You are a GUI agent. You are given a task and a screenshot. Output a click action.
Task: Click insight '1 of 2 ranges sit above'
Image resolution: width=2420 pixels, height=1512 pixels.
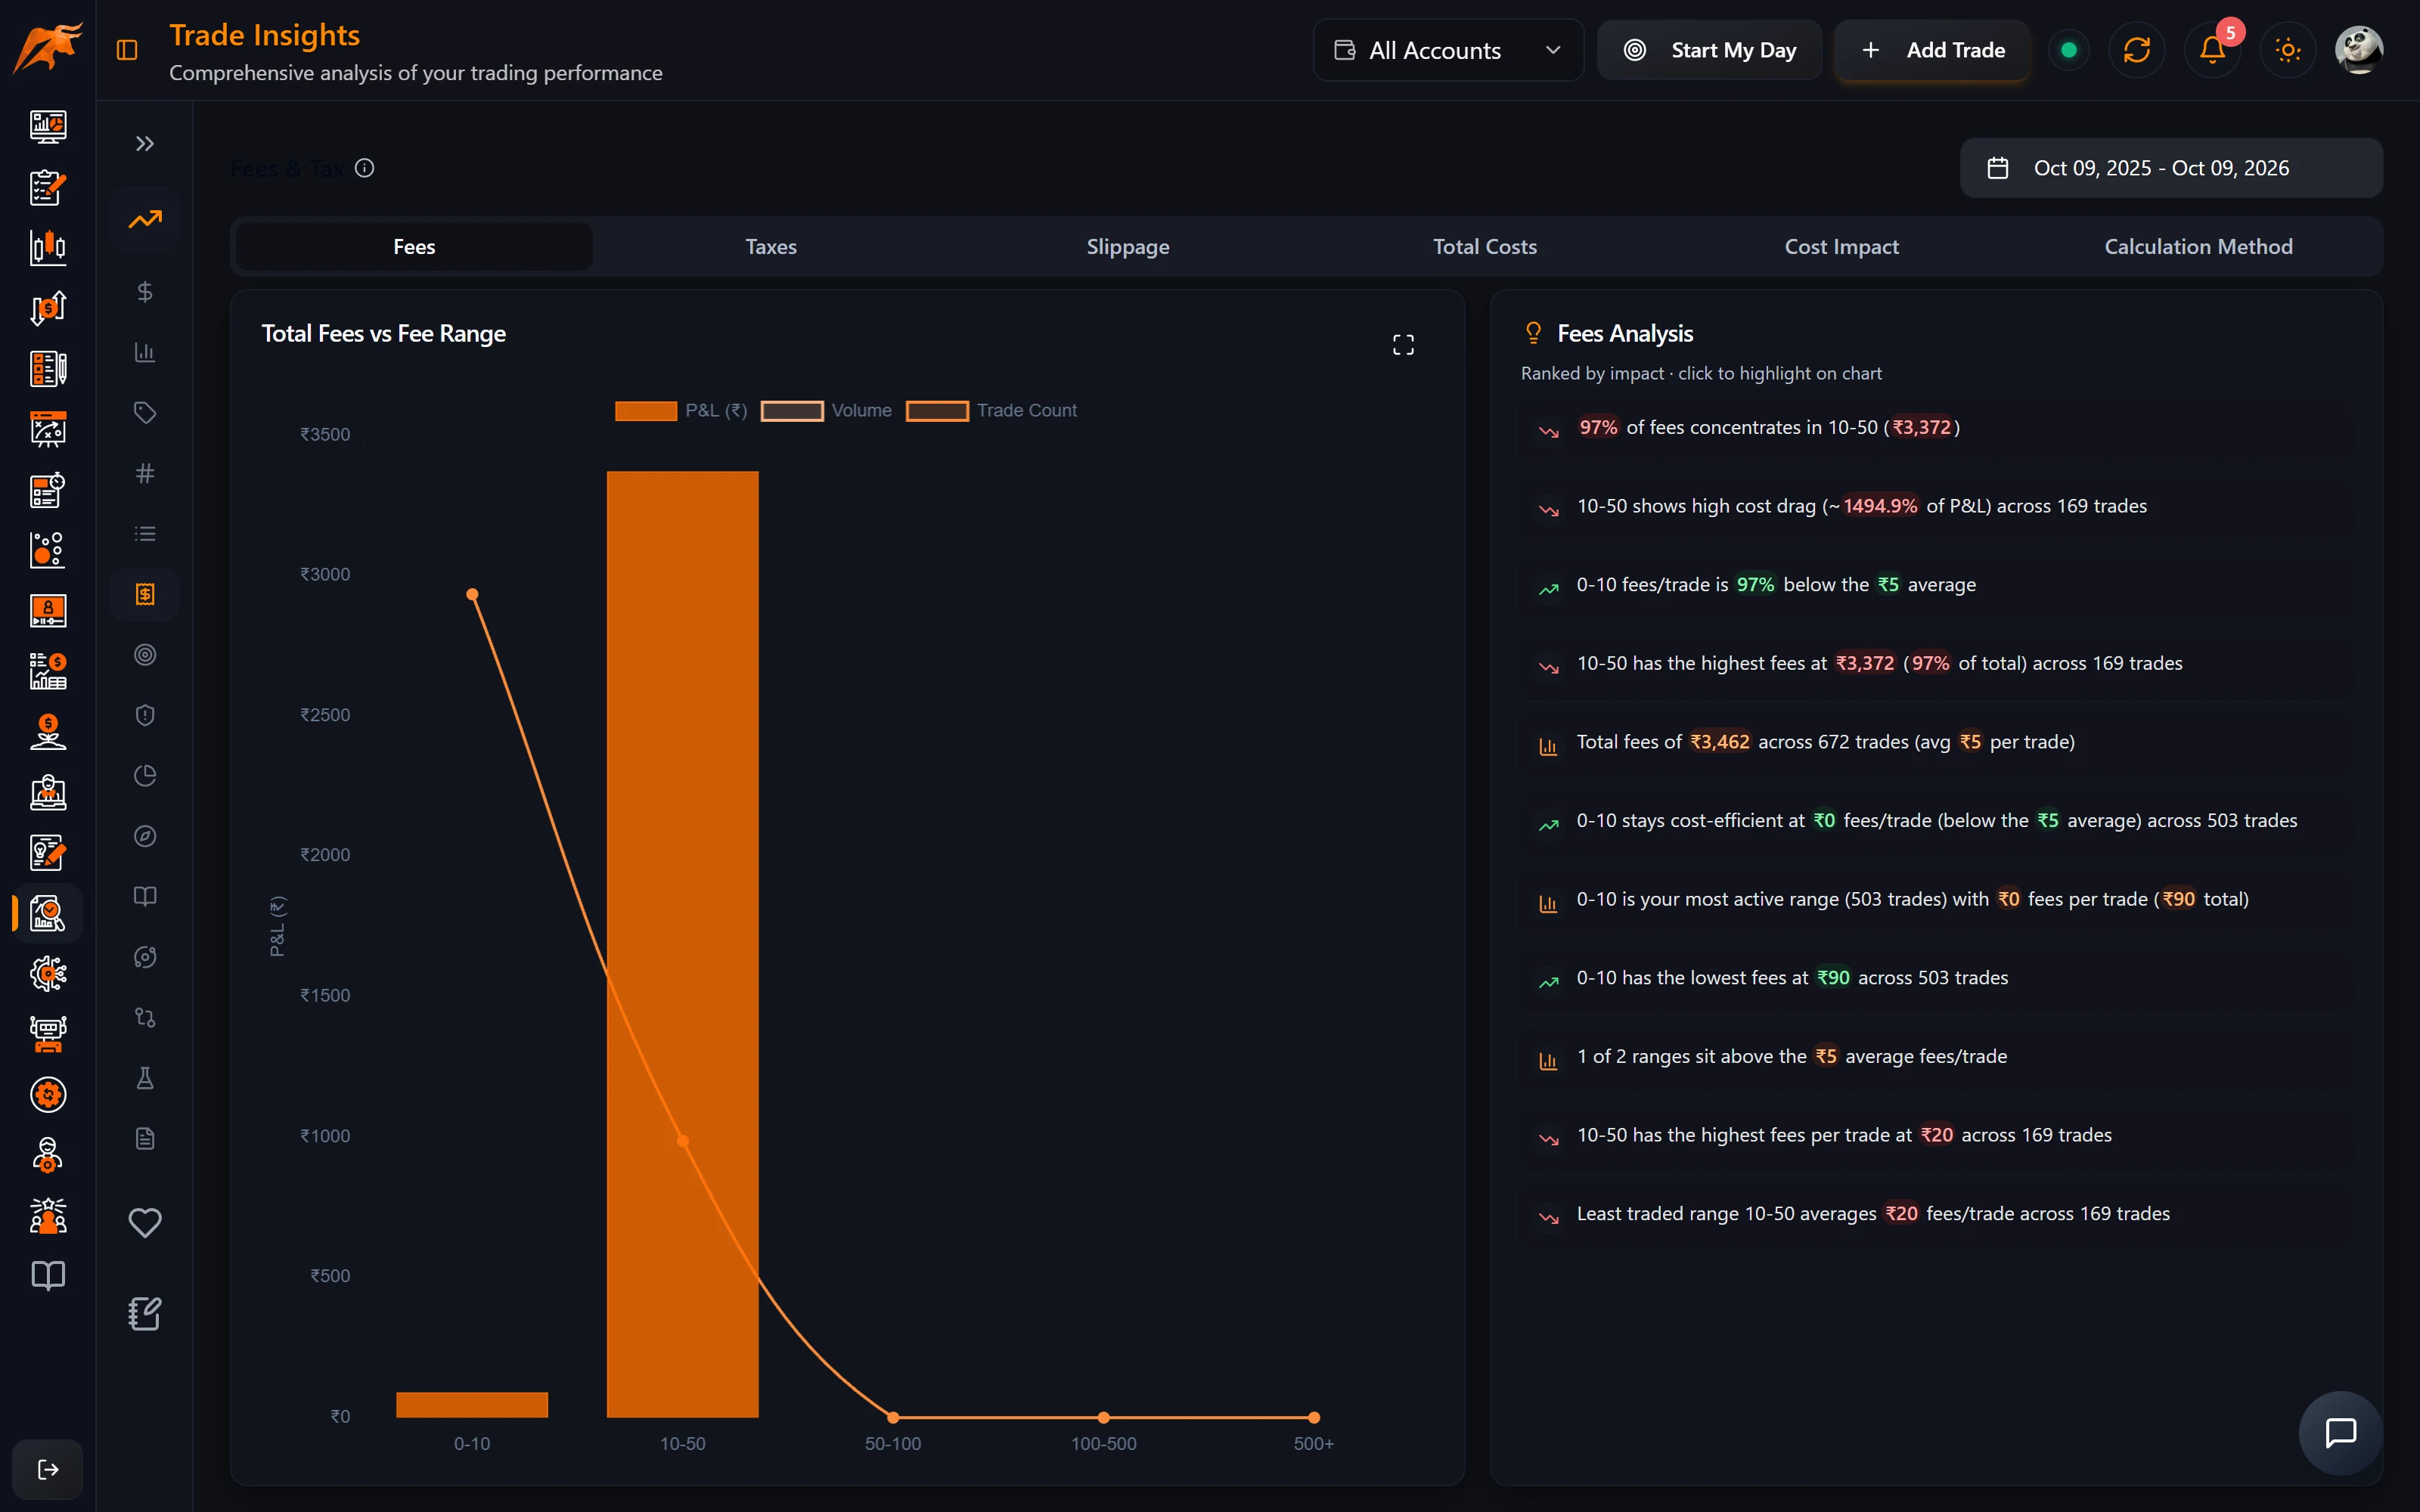point(1936,1057)
